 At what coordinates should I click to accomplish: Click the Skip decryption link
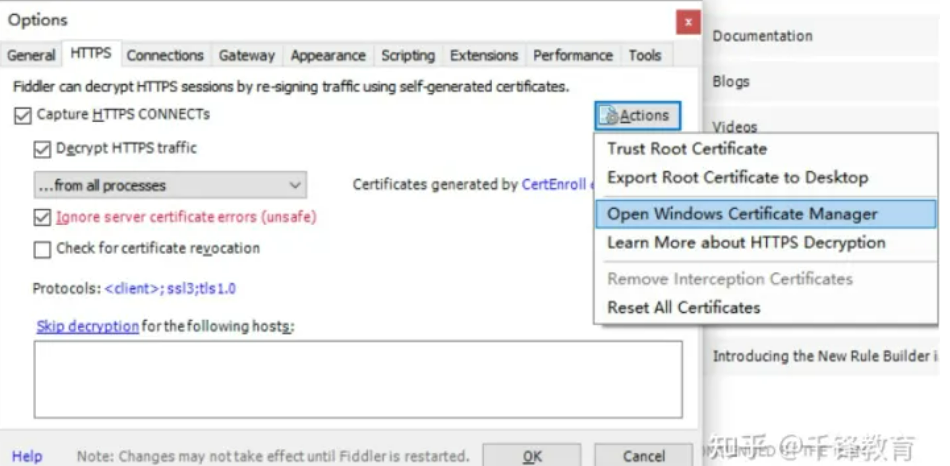[x=88, y=326]
